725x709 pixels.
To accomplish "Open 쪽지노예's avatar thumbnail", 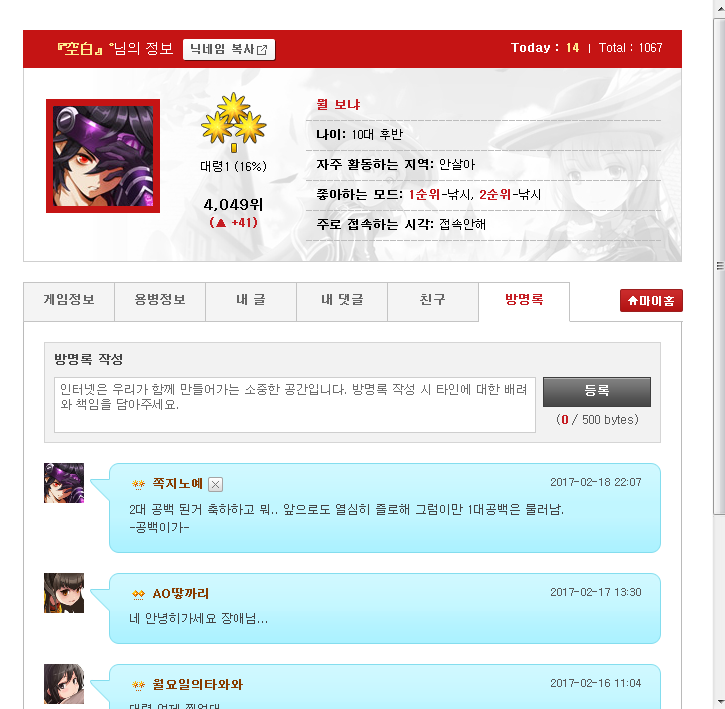I will tap(64, 483).
